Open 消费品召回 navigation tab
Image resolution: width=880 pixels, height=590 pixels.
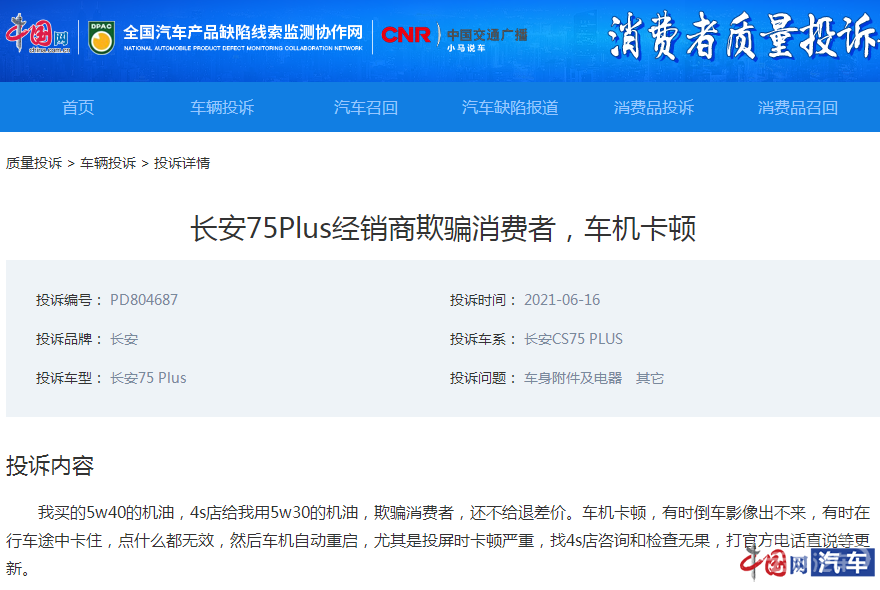798,107
